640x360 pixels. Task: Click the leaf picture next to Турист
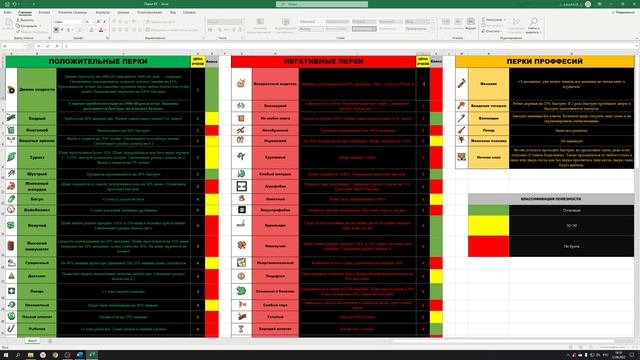pos(11,157)
